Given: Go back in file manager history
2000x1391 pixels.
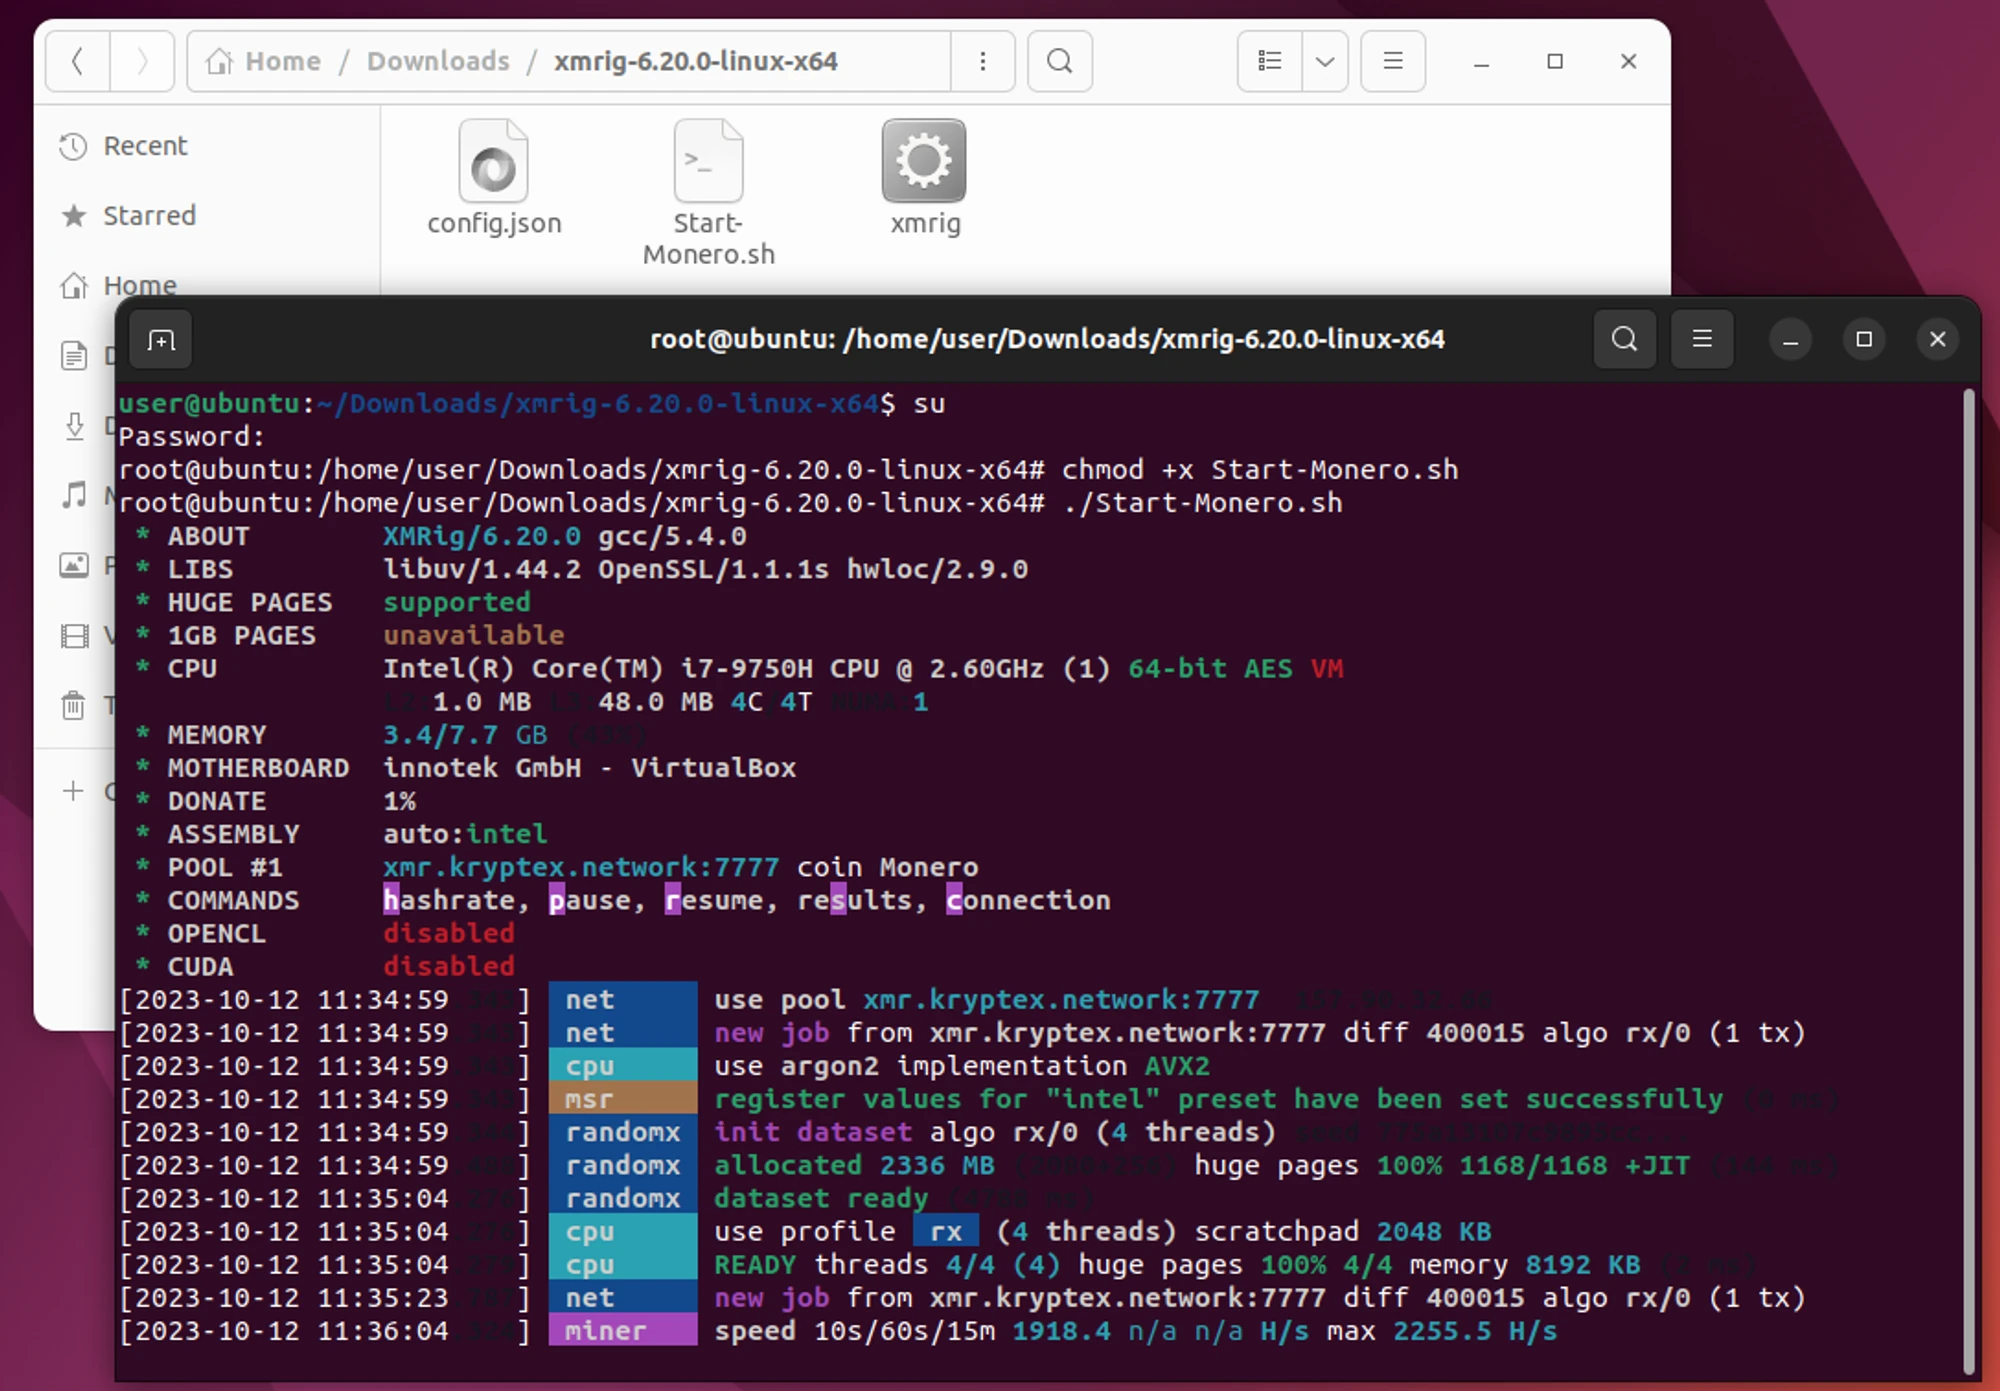Looking at the screenshot, I should pos(78,62).
